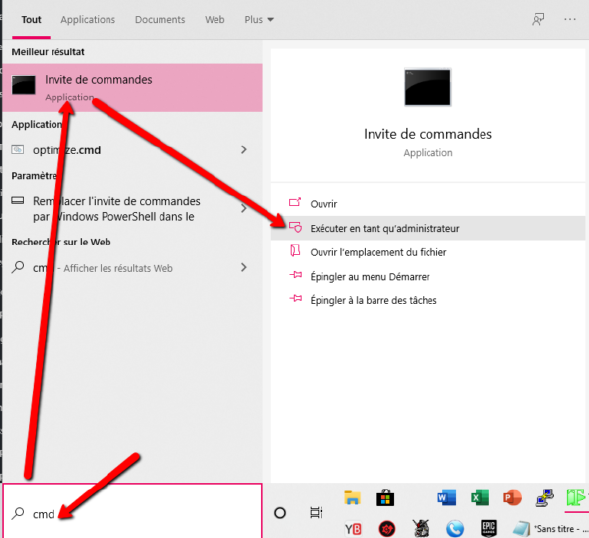Open Microsoft Store from the taskbar

coord(385,498)
